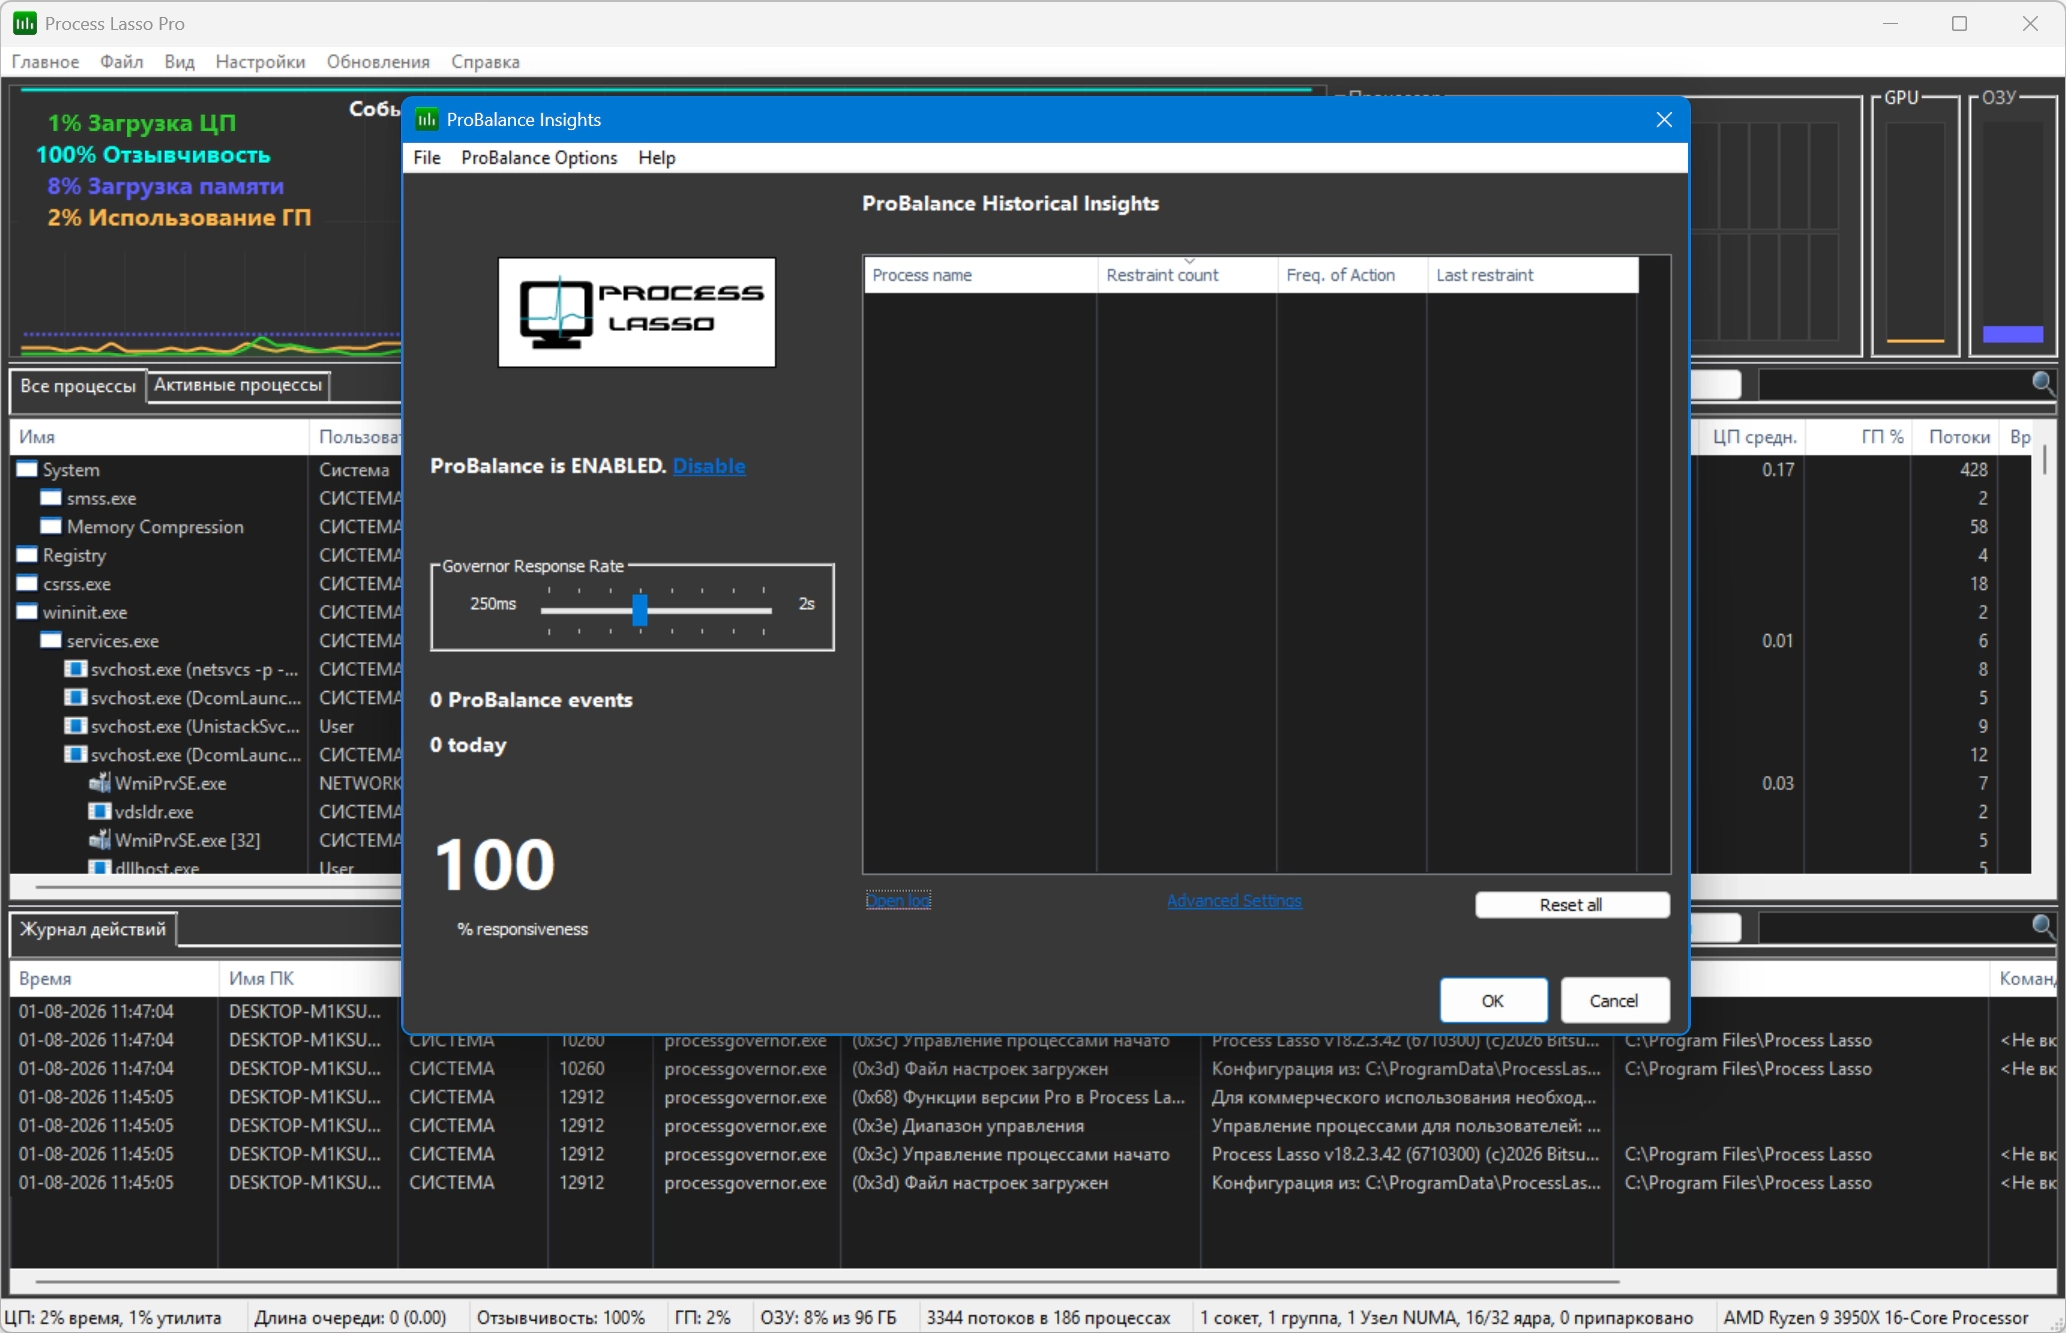The width and height of the screenshot is (2066, 1333).
Task: Switch to the Все процессы tab
Action: click(78, 386)
